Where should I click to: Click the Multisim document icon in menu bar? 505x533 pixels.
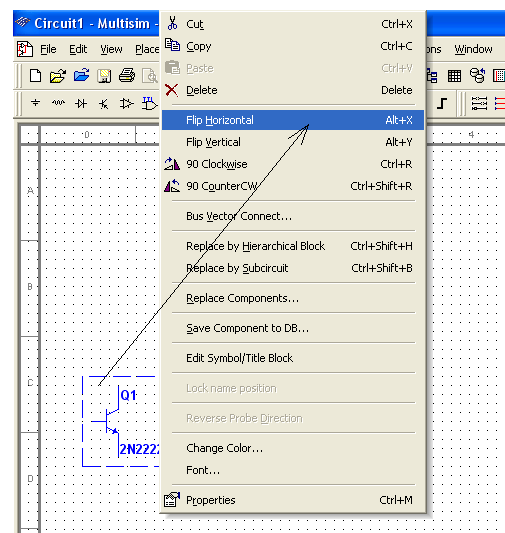tap(25, 49)
